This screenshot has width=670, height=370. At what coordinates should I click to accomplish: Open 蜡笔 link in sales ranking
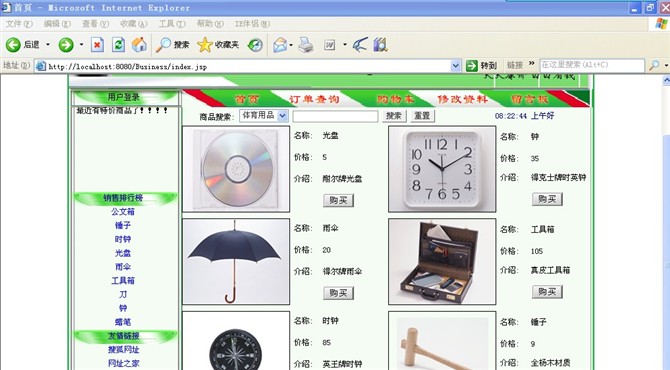[123, 322]
